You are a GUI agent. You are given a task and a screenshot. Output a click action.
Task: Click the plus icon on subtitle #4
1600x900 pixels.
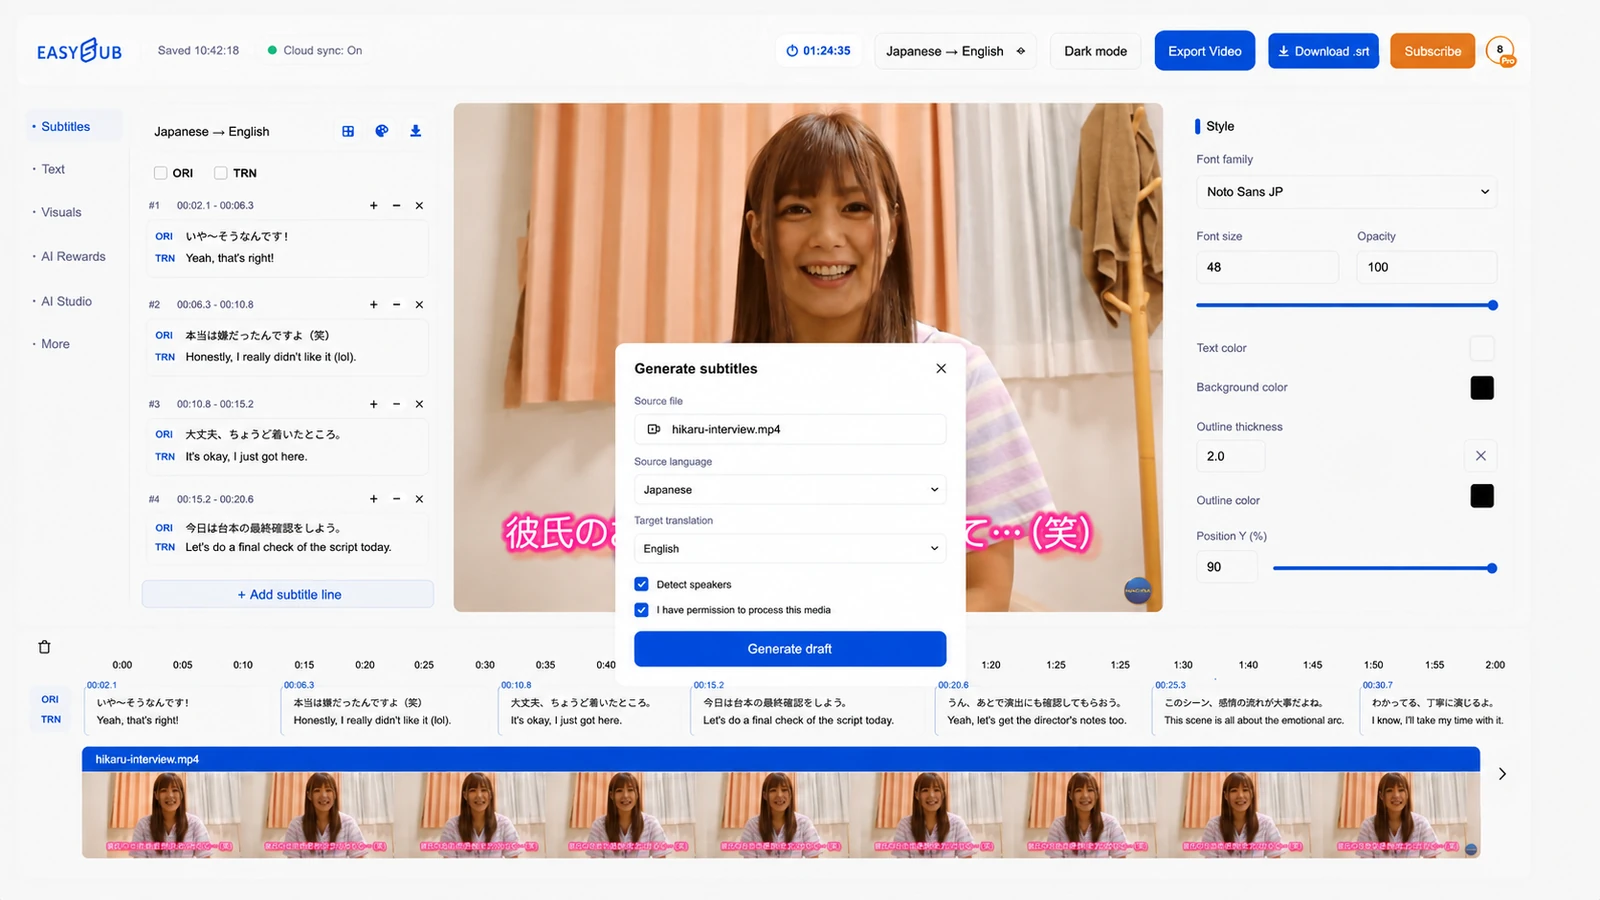[x=374, y=499]
